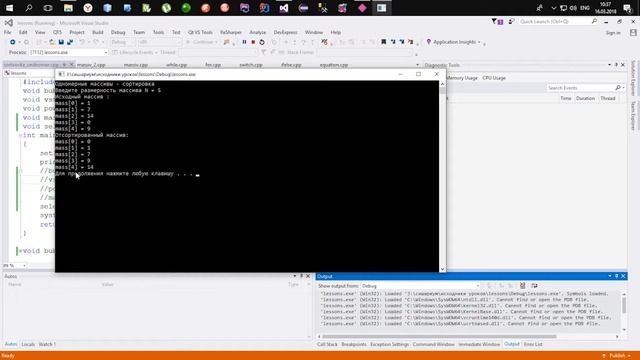
Task: Click Publish in the status bar
Action: click(x=617, y=356)
